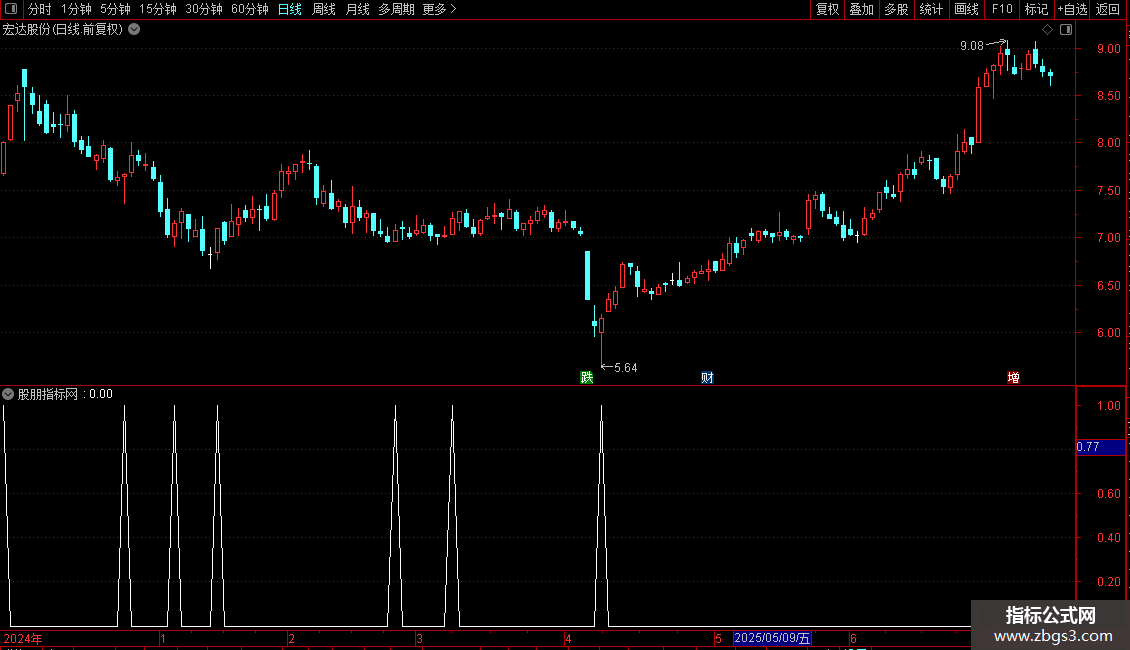The width and height of the screenshot is (1130, 650).
Task: Add stock to 自选 watchlist
Action: [1072, 9]
